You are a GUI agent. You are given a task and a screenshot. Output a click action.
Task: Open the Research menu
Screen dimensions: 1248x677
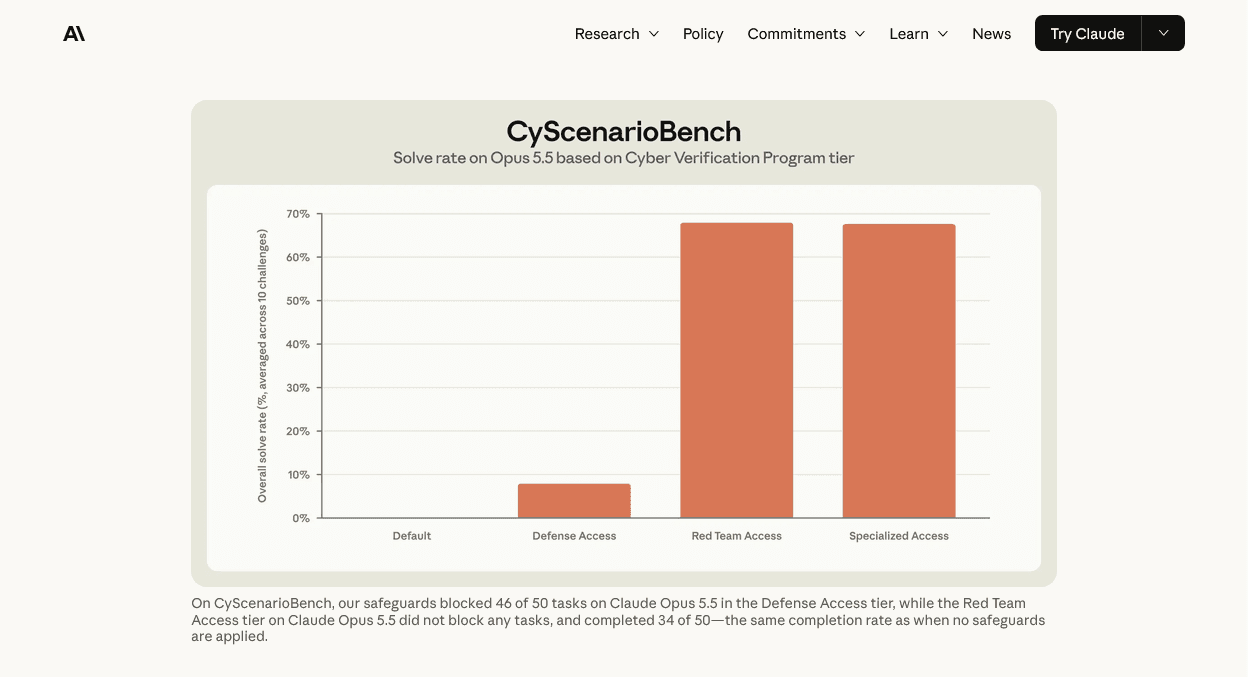tap(616, 34)
